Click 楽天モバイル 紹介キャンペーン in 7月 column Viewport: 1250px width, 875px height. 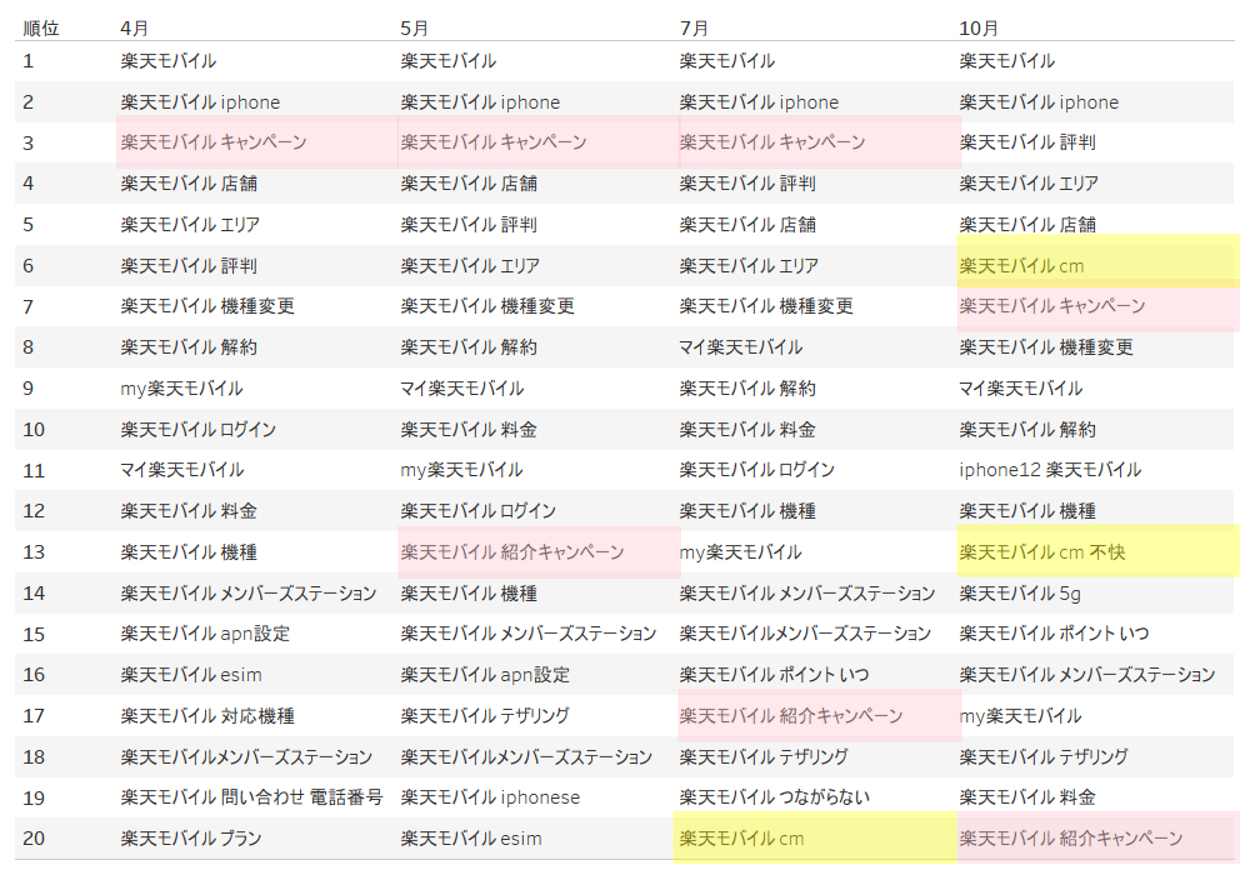(x=791, y=716)
